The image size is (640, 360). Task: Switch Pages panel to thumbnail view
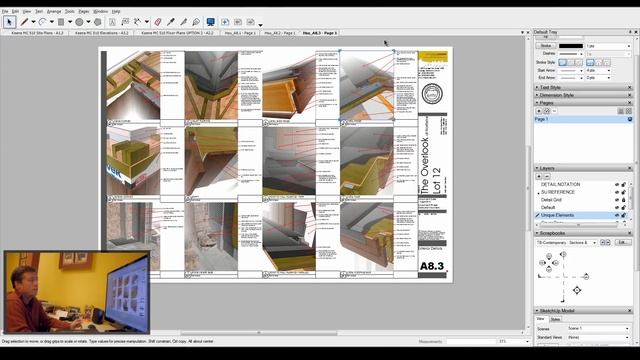(x=629, y=111)
